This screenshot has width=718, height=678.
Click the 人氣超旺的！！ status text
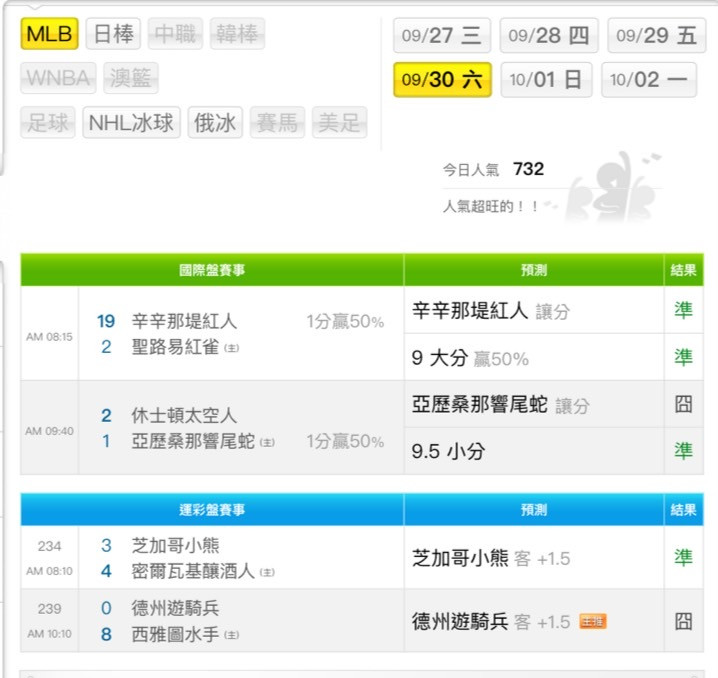click(491, 206)
